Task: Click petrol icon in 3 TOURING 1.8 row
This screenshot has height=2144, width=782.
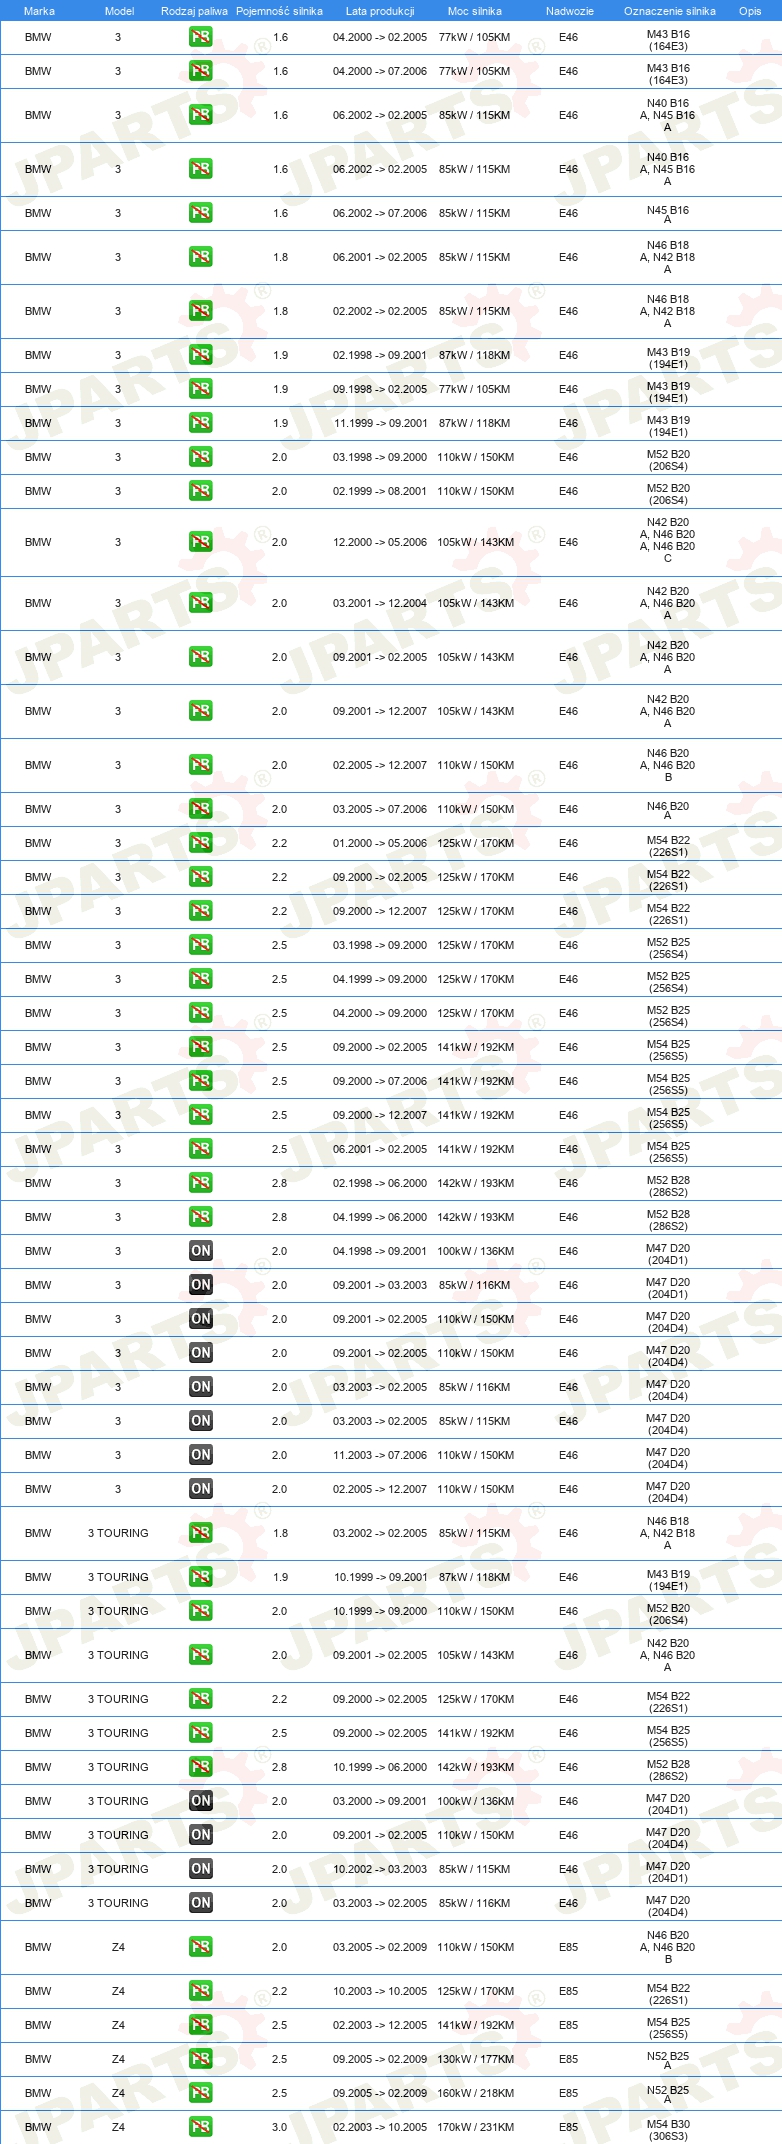Action: (x=200, y=1533)
